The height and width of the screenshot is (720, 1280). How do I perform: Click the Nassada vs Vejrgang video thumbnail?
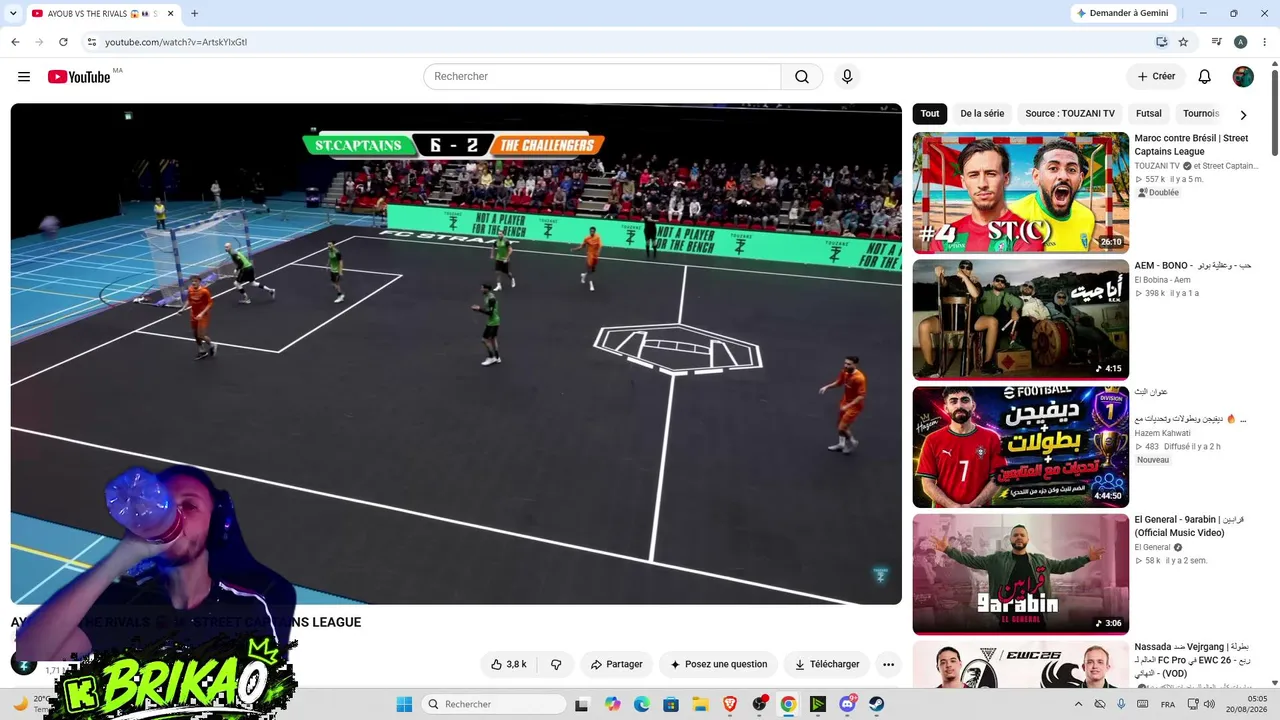tap(1020, 665)
